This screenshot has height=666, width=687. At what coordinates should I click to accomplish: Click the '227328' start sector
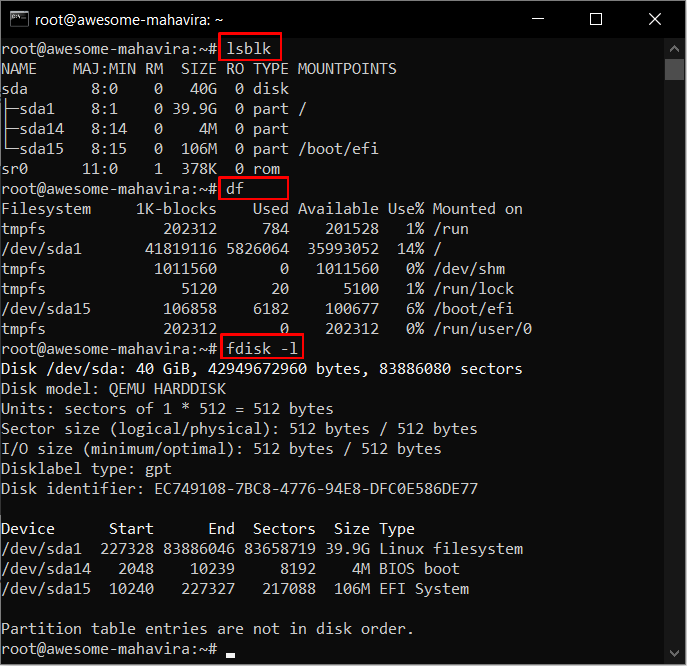point(127,549)
